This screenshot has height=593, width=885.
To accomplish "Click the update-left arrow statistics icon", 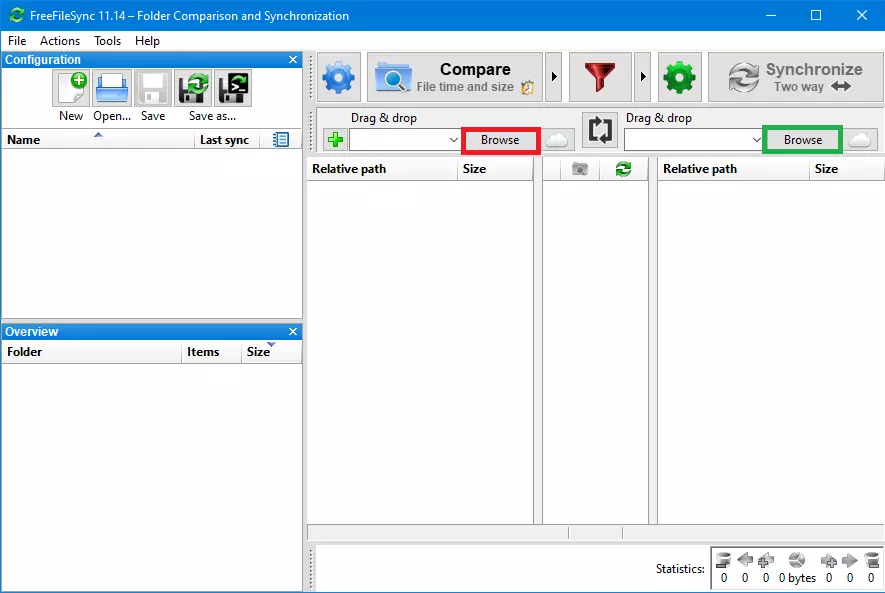I will click(x=745, y=560).
